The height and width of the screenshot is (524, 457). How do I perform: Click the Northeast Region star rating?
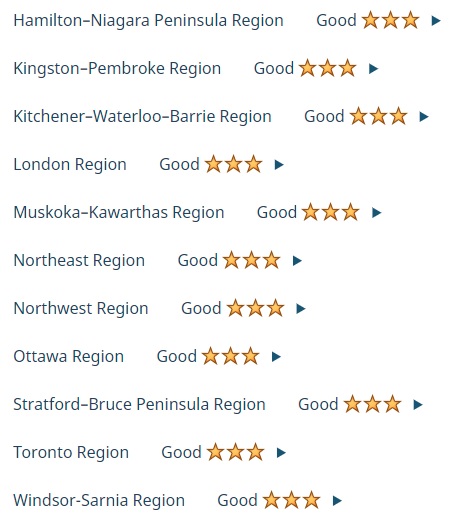tap(251, 260)
